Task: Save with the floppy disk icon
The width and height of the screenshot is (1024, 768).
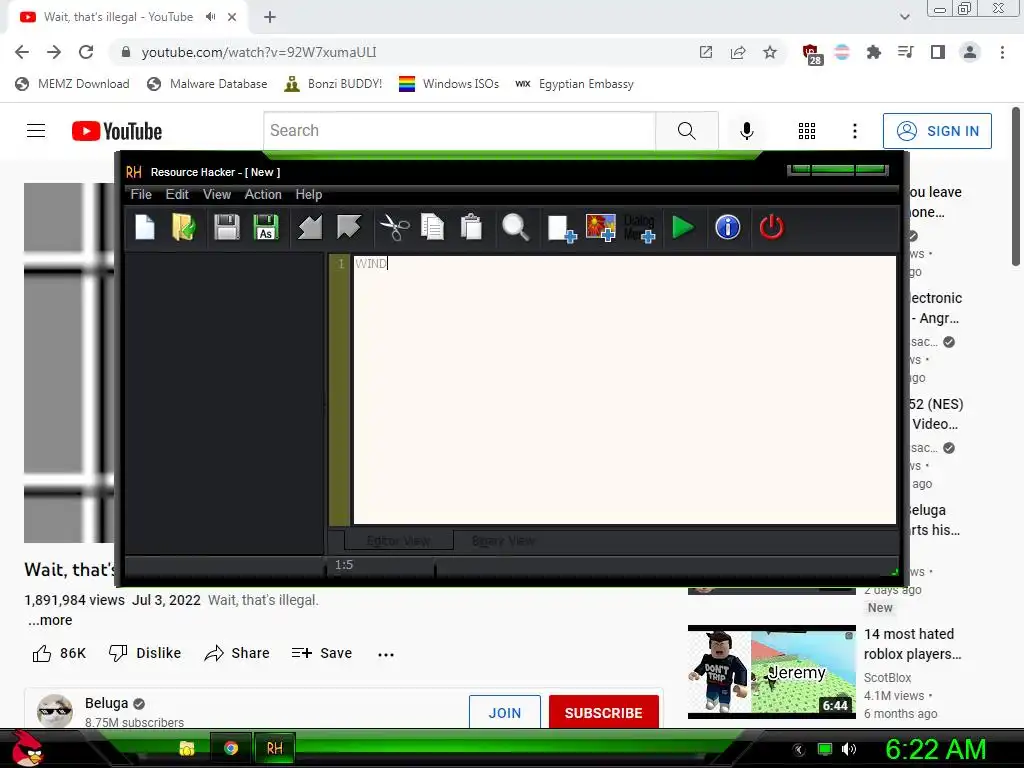Action: click(x=227, y=228)
